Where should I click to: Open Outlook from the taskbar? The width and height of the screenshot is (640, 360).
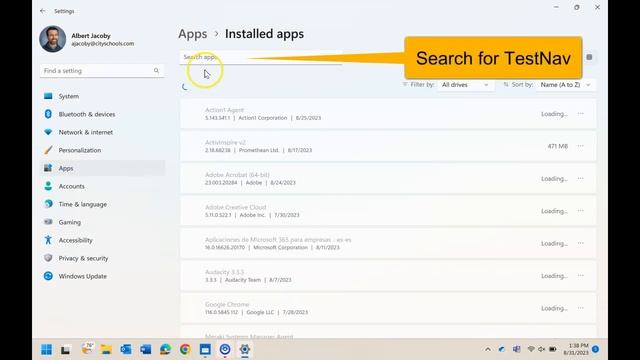point(126,349)
